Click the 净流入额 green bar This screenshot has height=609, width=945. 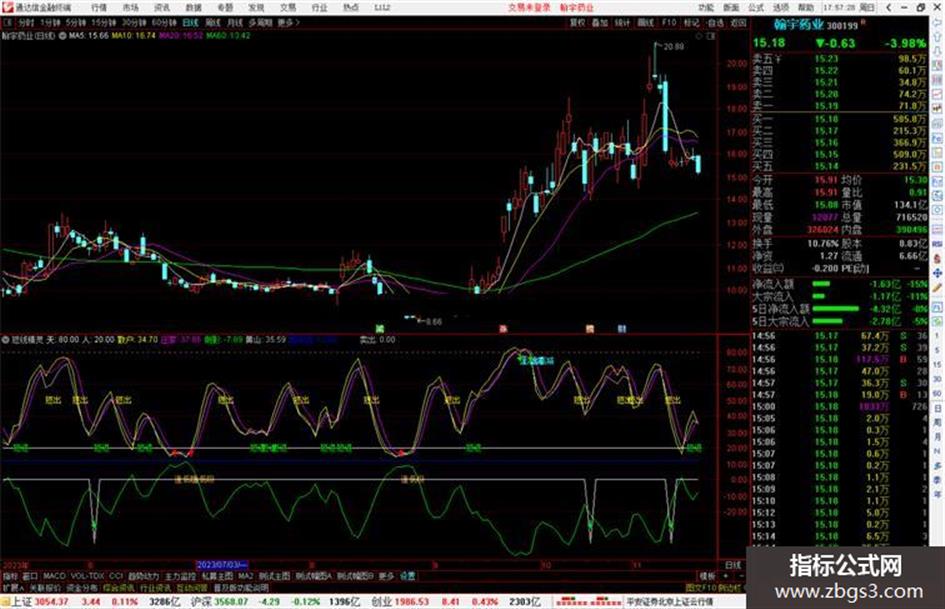click(821, 283)
